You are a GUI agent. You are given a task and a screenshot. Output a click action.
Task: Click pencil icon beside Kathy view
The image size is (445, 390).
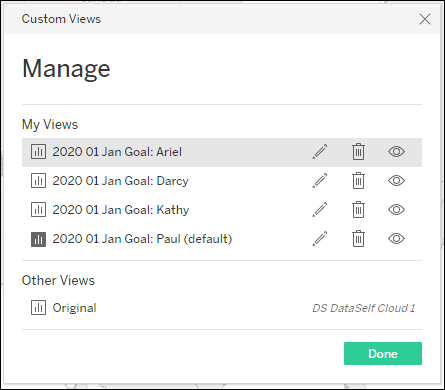tap(320, 210)
